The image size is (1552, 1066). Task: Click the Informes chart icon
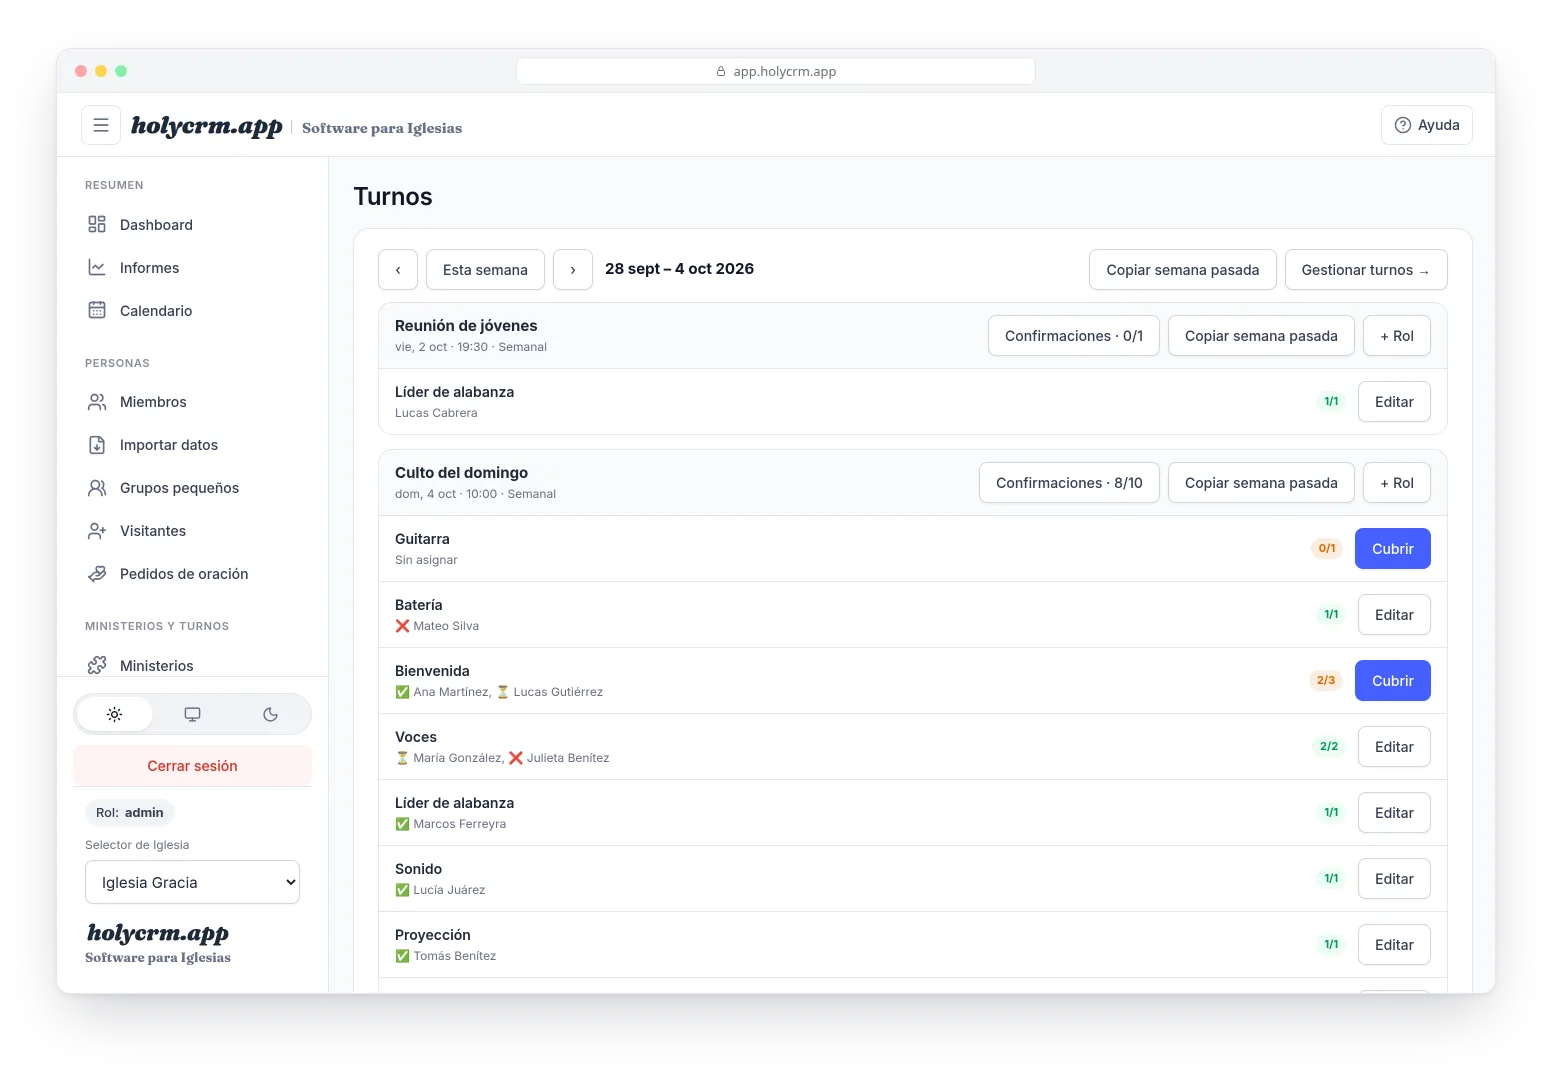[97, 267]
